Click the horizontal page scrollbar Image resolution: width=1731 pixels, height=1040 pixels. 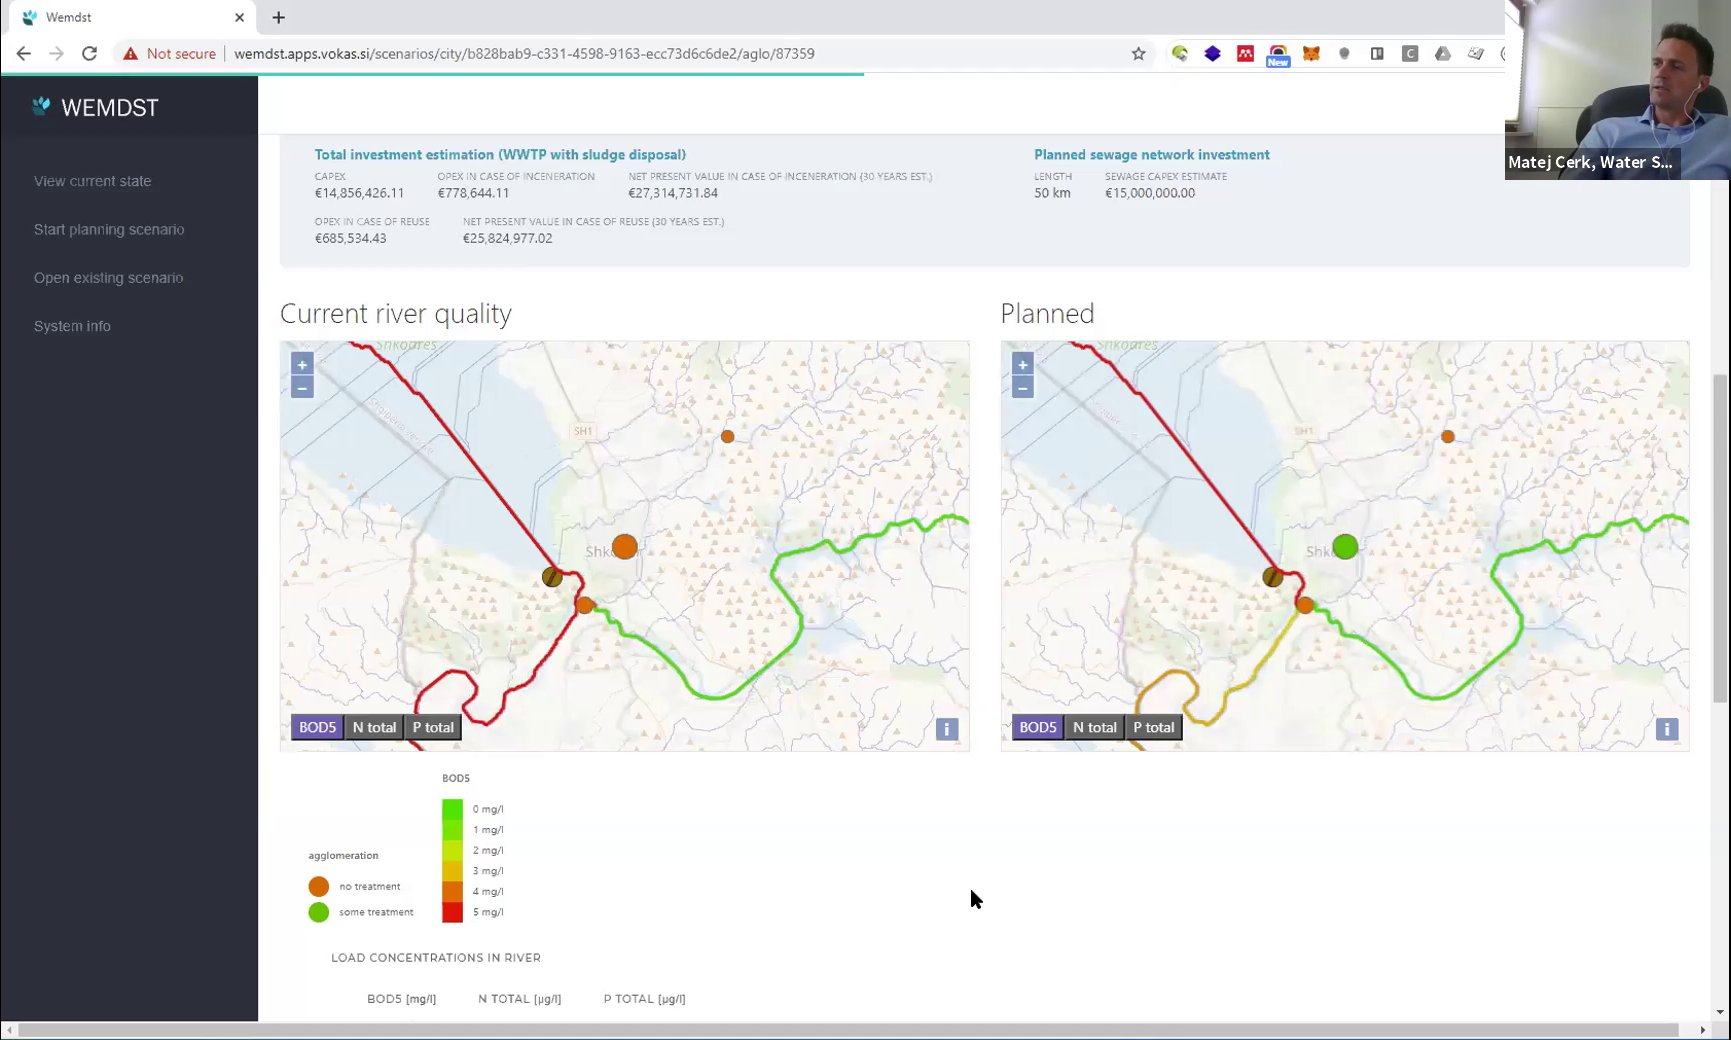click(x=848, y=1030)
